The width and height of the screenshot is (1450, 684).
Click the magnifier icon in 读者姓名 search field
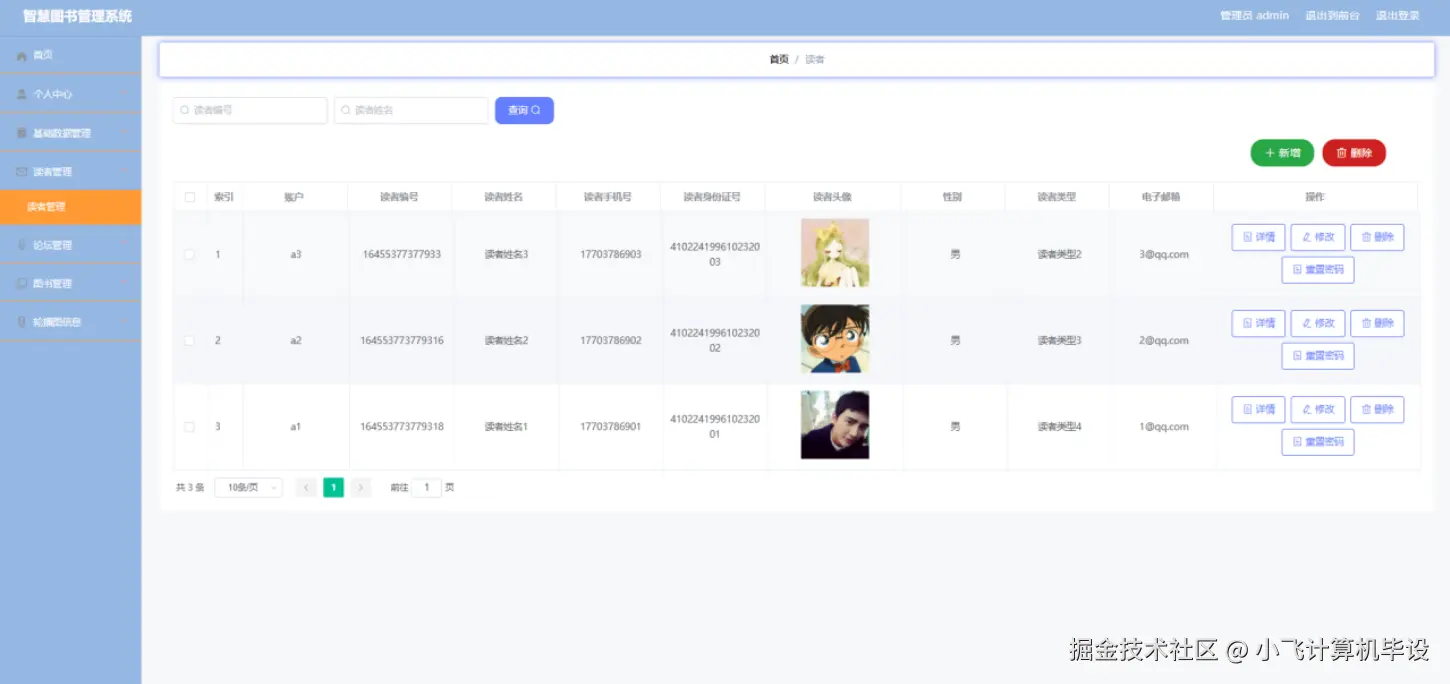(346, 110)
